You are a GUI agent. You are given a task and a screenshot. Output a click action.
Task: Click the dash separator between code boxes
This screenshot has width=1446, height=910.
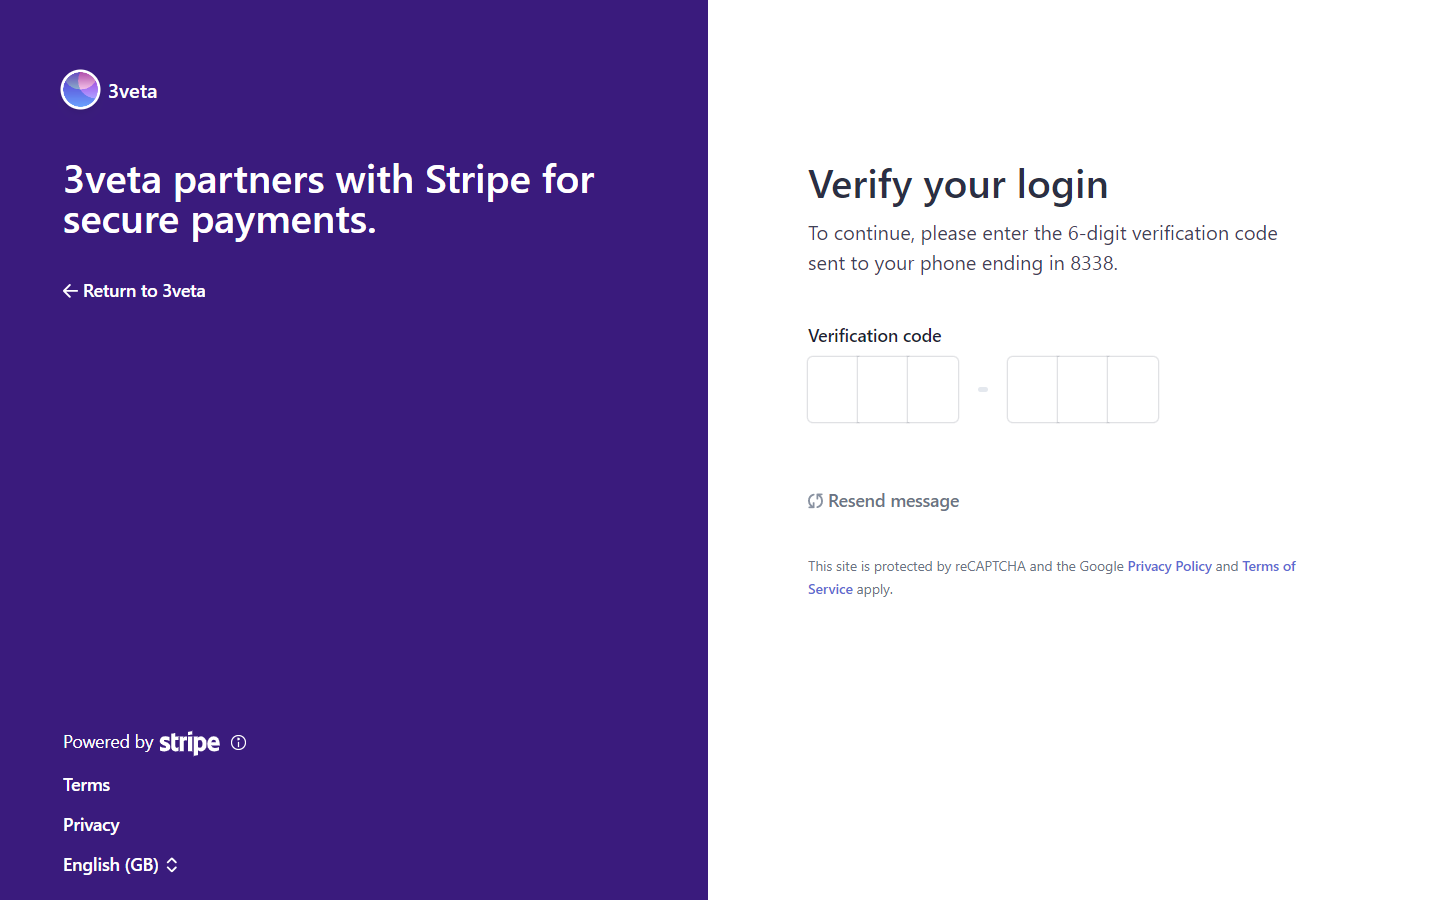click(982, 389)
